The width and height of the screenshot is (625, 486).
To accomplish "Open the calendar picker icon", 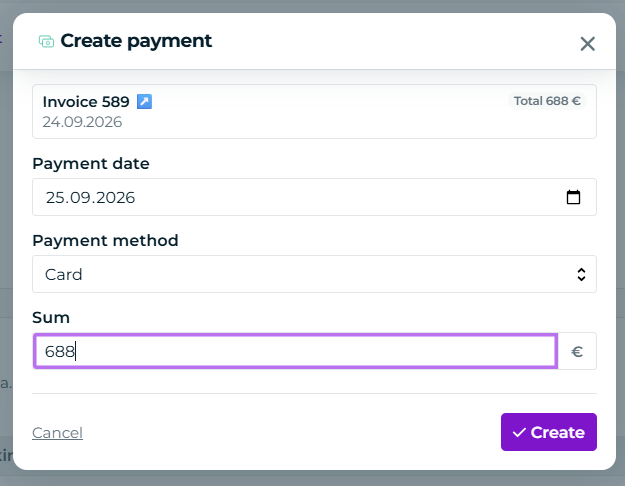I will pyautogui.click(x=573, y=197).
